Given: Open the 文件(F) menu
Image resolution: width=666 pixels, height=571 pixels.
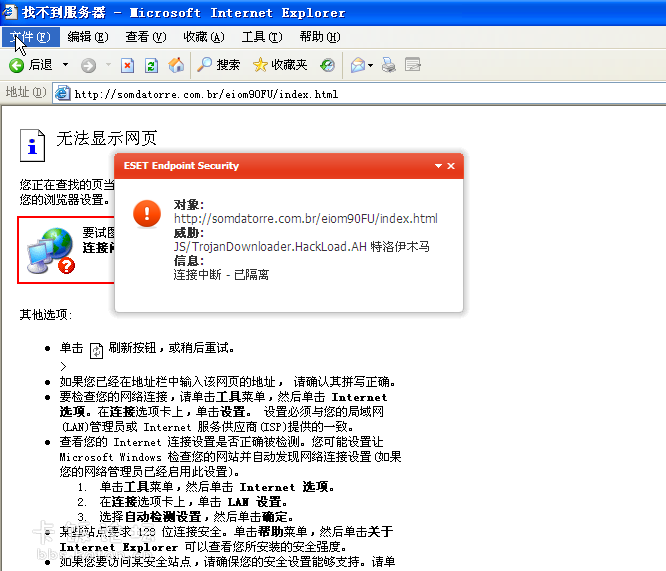Looking at the screenshot, I should pyautogui.click(x=29, y=37).
